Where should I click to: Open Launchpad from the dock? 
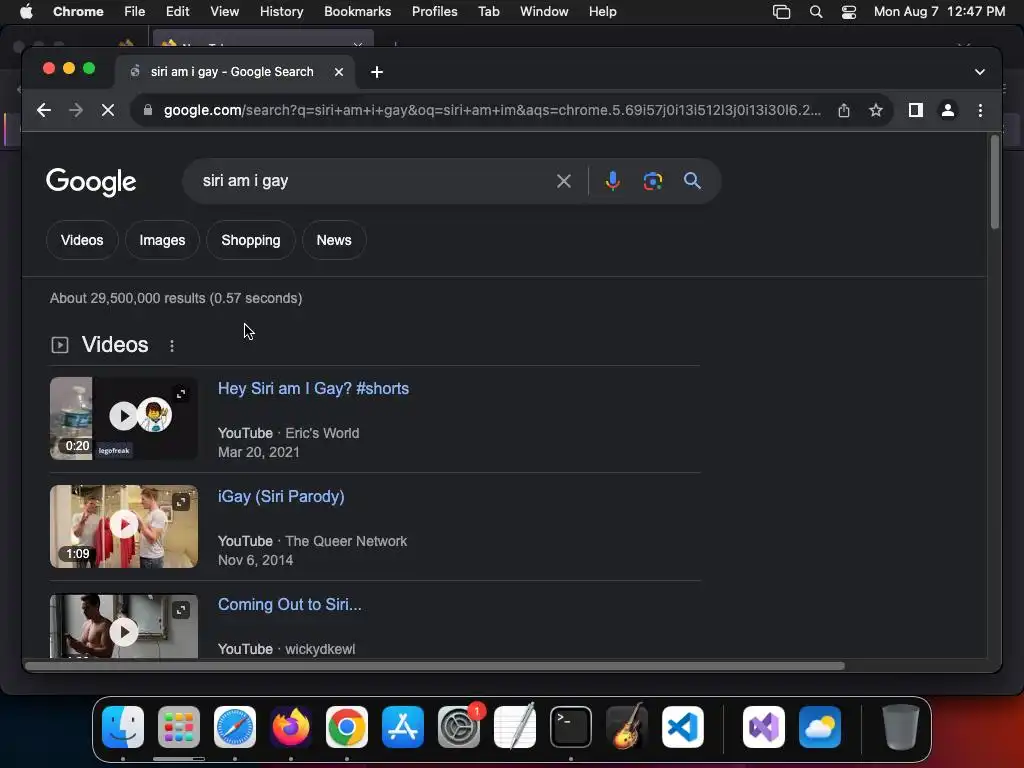[x=179, y=727]
